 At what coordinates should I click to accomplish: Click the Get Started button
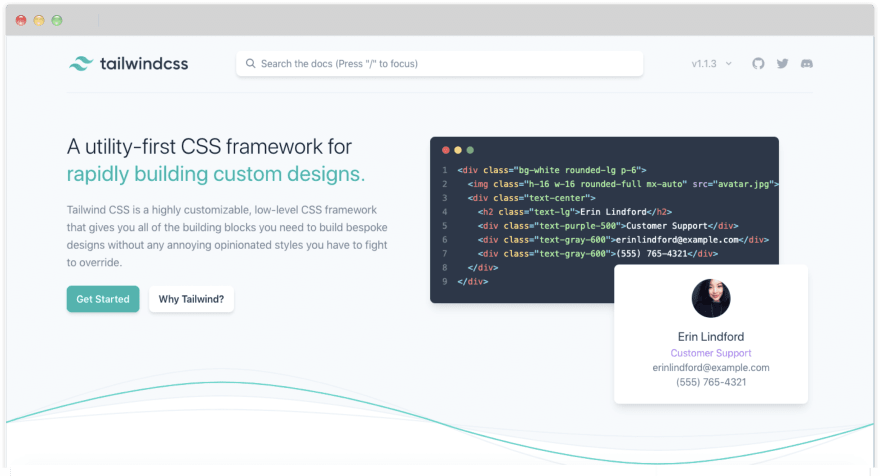pyautogui.click(x=103, y=299)
